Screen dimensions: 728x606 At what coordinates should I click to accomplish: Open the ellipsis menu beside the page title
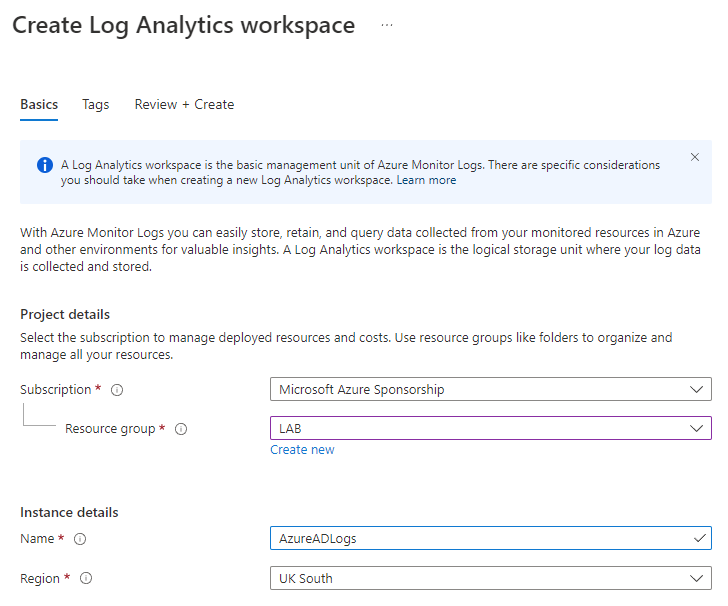(x=387, y=26)
